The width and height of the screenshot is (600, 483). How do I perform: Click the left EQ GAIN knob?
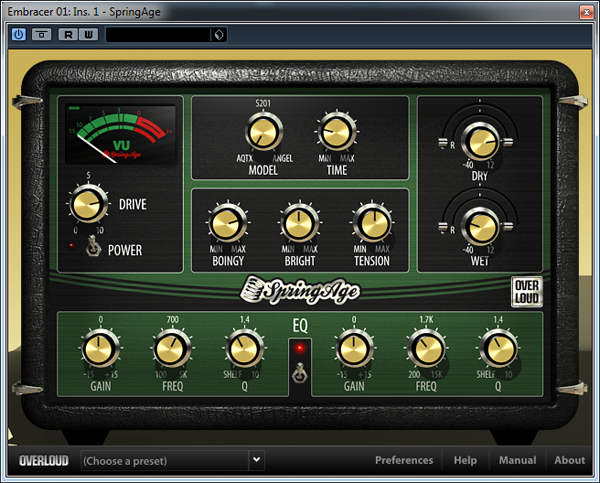(x=100, y=349)
